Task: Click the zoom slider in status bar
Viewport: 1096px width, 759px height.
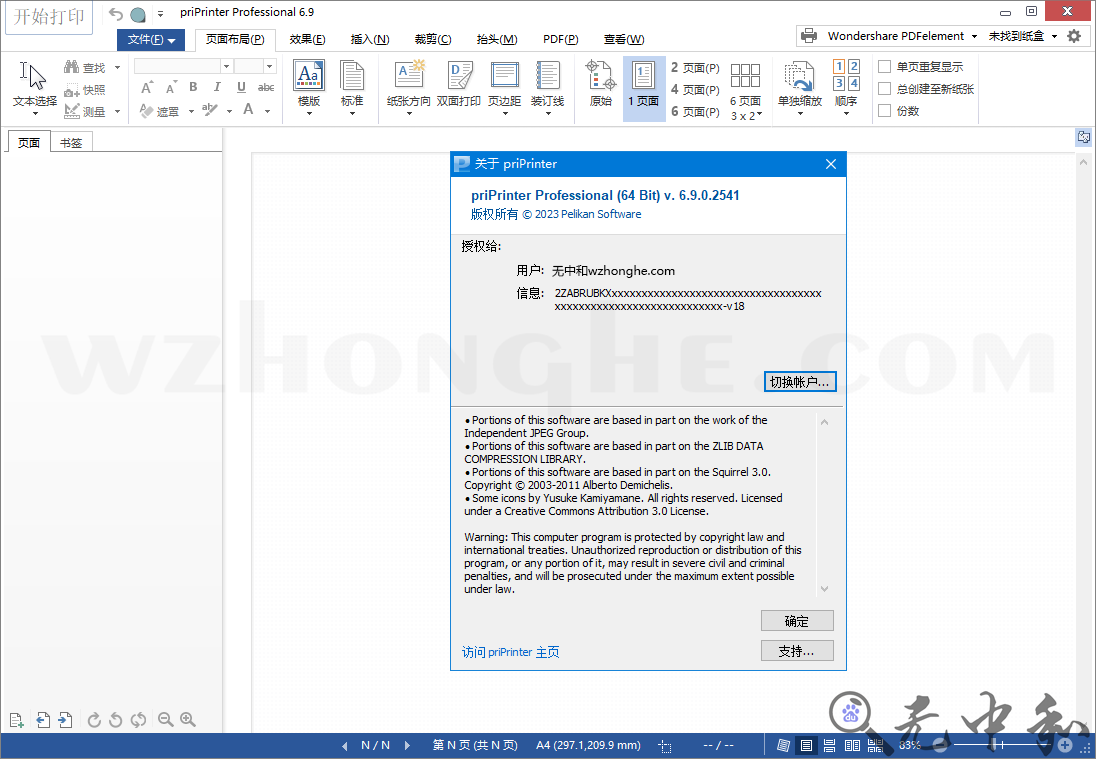Action: click(x=995, y=745)
